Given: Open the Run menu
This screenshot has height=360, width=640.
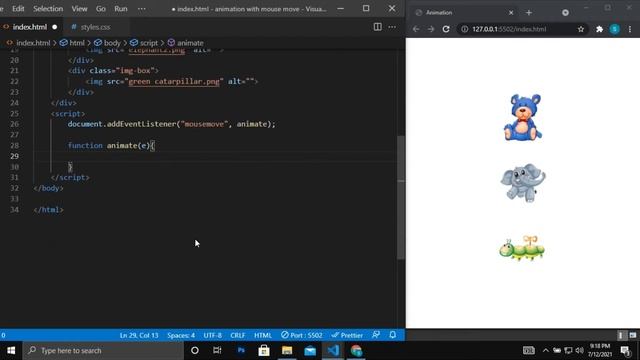Looking at the screenshot, I should point(120,9).
